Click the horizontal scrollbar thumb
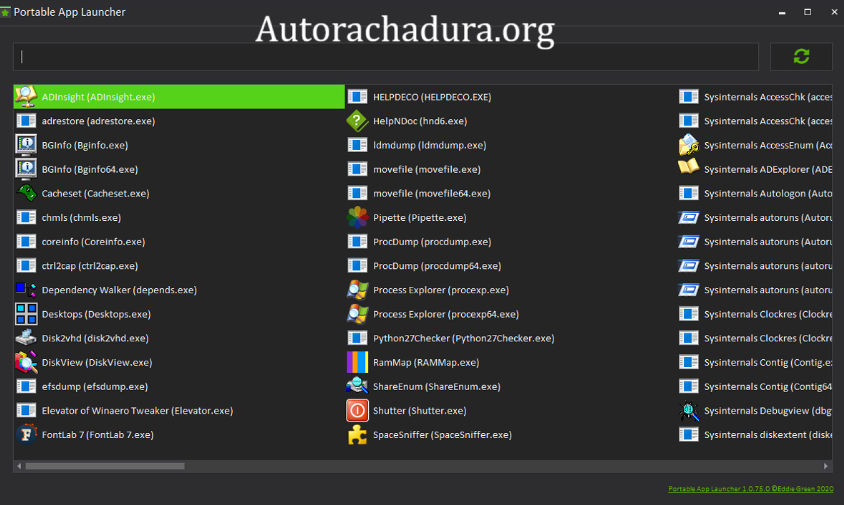This screenshot has width=844, height=505. [105, 466]
